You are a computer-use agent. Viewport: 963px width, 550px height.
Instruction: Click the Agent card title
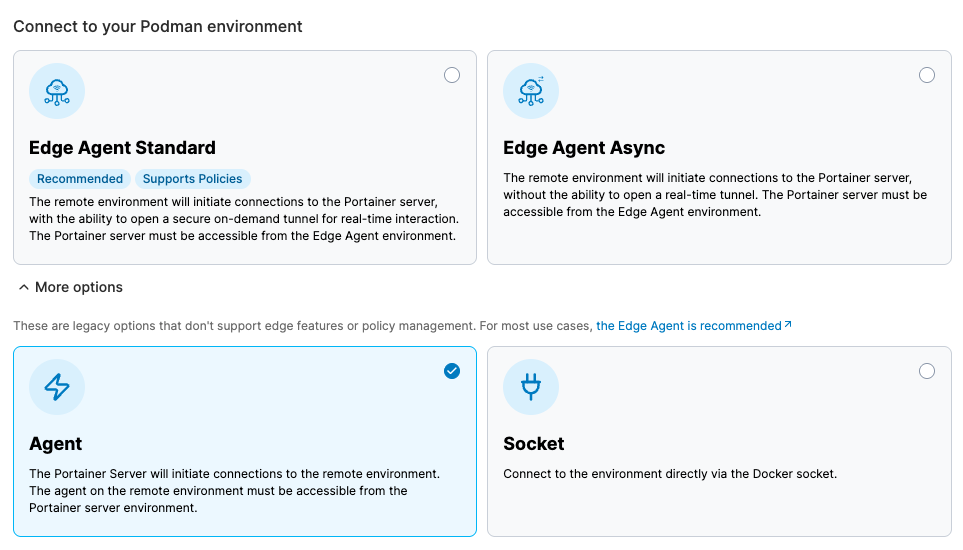56,444
